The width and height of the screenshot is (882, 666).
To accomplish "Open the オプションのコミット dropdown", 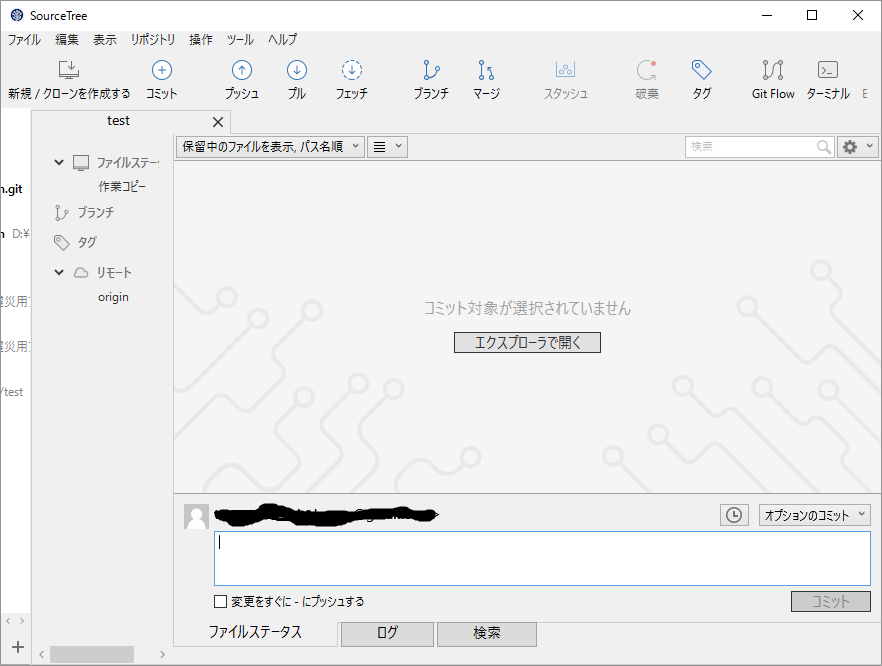I will coord(814,515).
